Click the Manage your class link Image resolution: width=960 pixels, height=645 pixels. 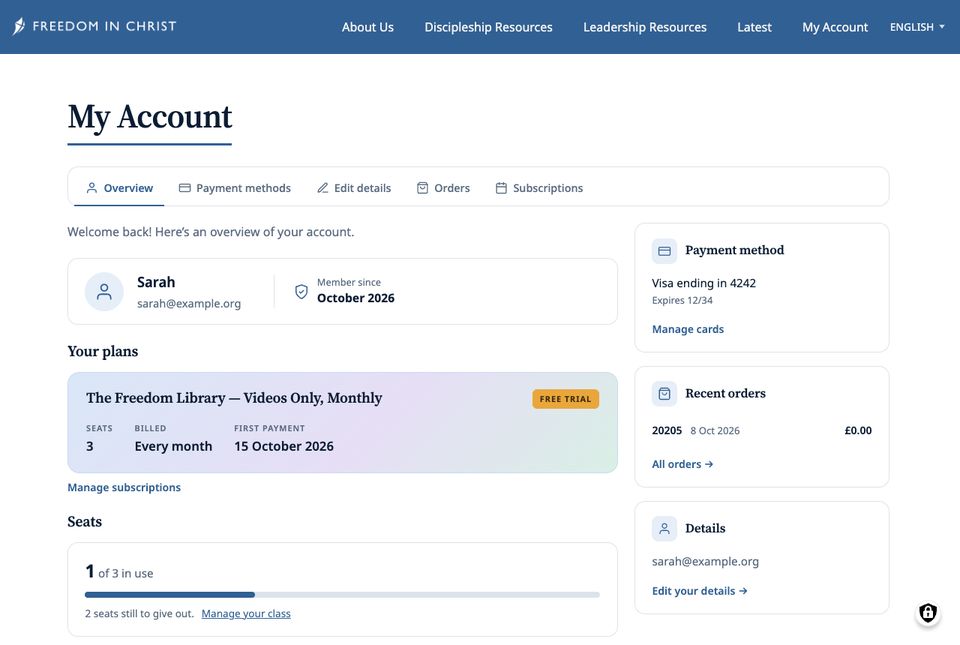click(246, 613)
